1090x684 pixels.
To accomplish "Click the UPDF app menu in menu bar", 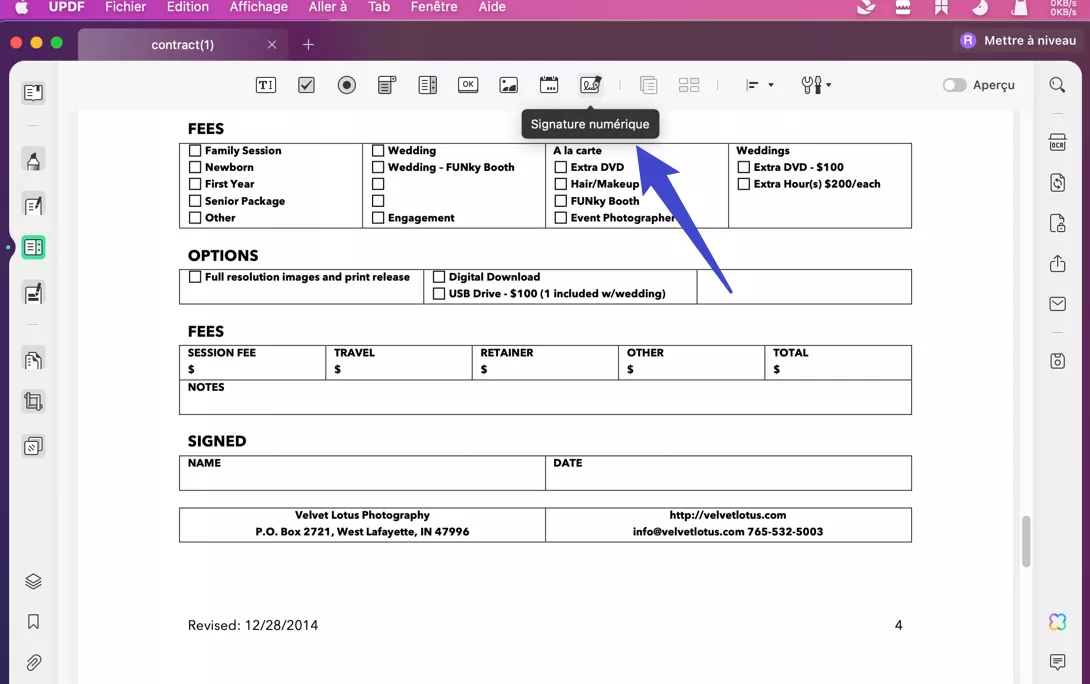I will click(66, 7).
